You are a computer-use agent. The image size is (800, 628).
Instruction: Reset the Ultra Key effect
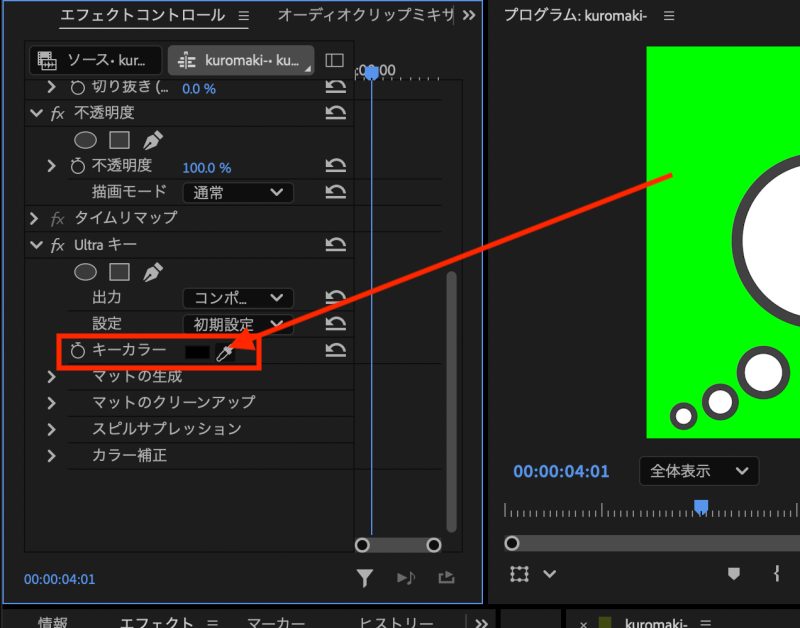[x=336, y=245]
